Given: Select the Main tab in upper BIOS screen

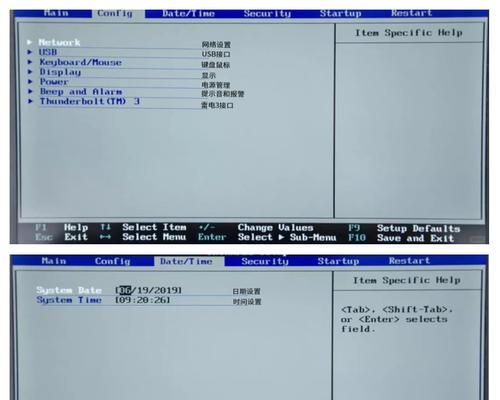Looking at the screenshot, I should 56,13.
